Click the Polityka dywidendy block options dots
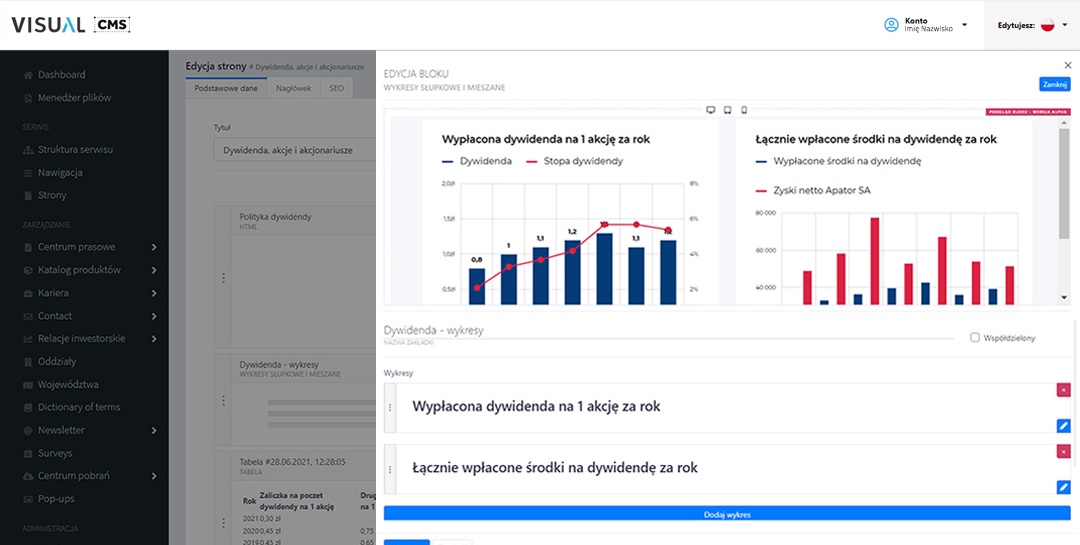1080x545 pixels. (x=223, y=278)
